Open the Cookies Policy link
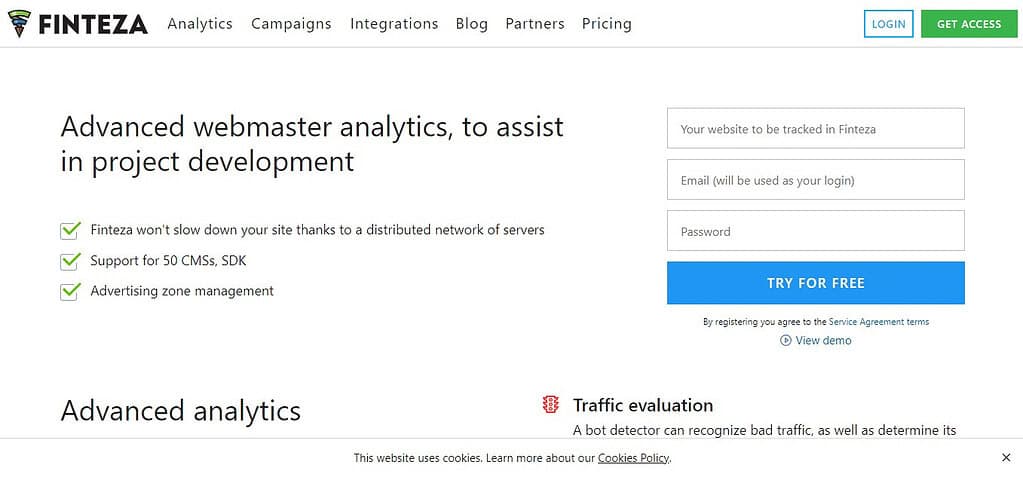This screenshot has height=477, width=1023. click(634, 458)
